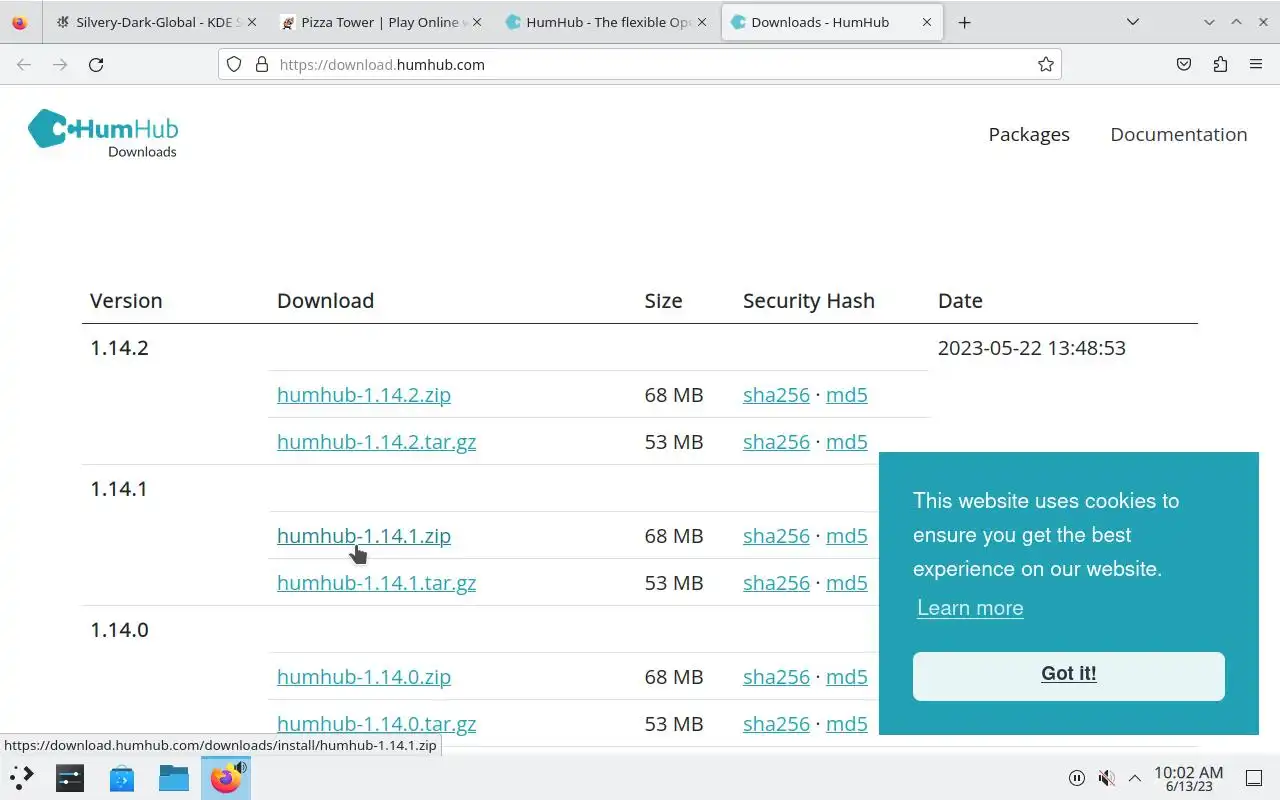Open md5 hash for humhub-1.14.1.zip
The width and height of the screenshot is (1280, 800).
click(846, 536)
